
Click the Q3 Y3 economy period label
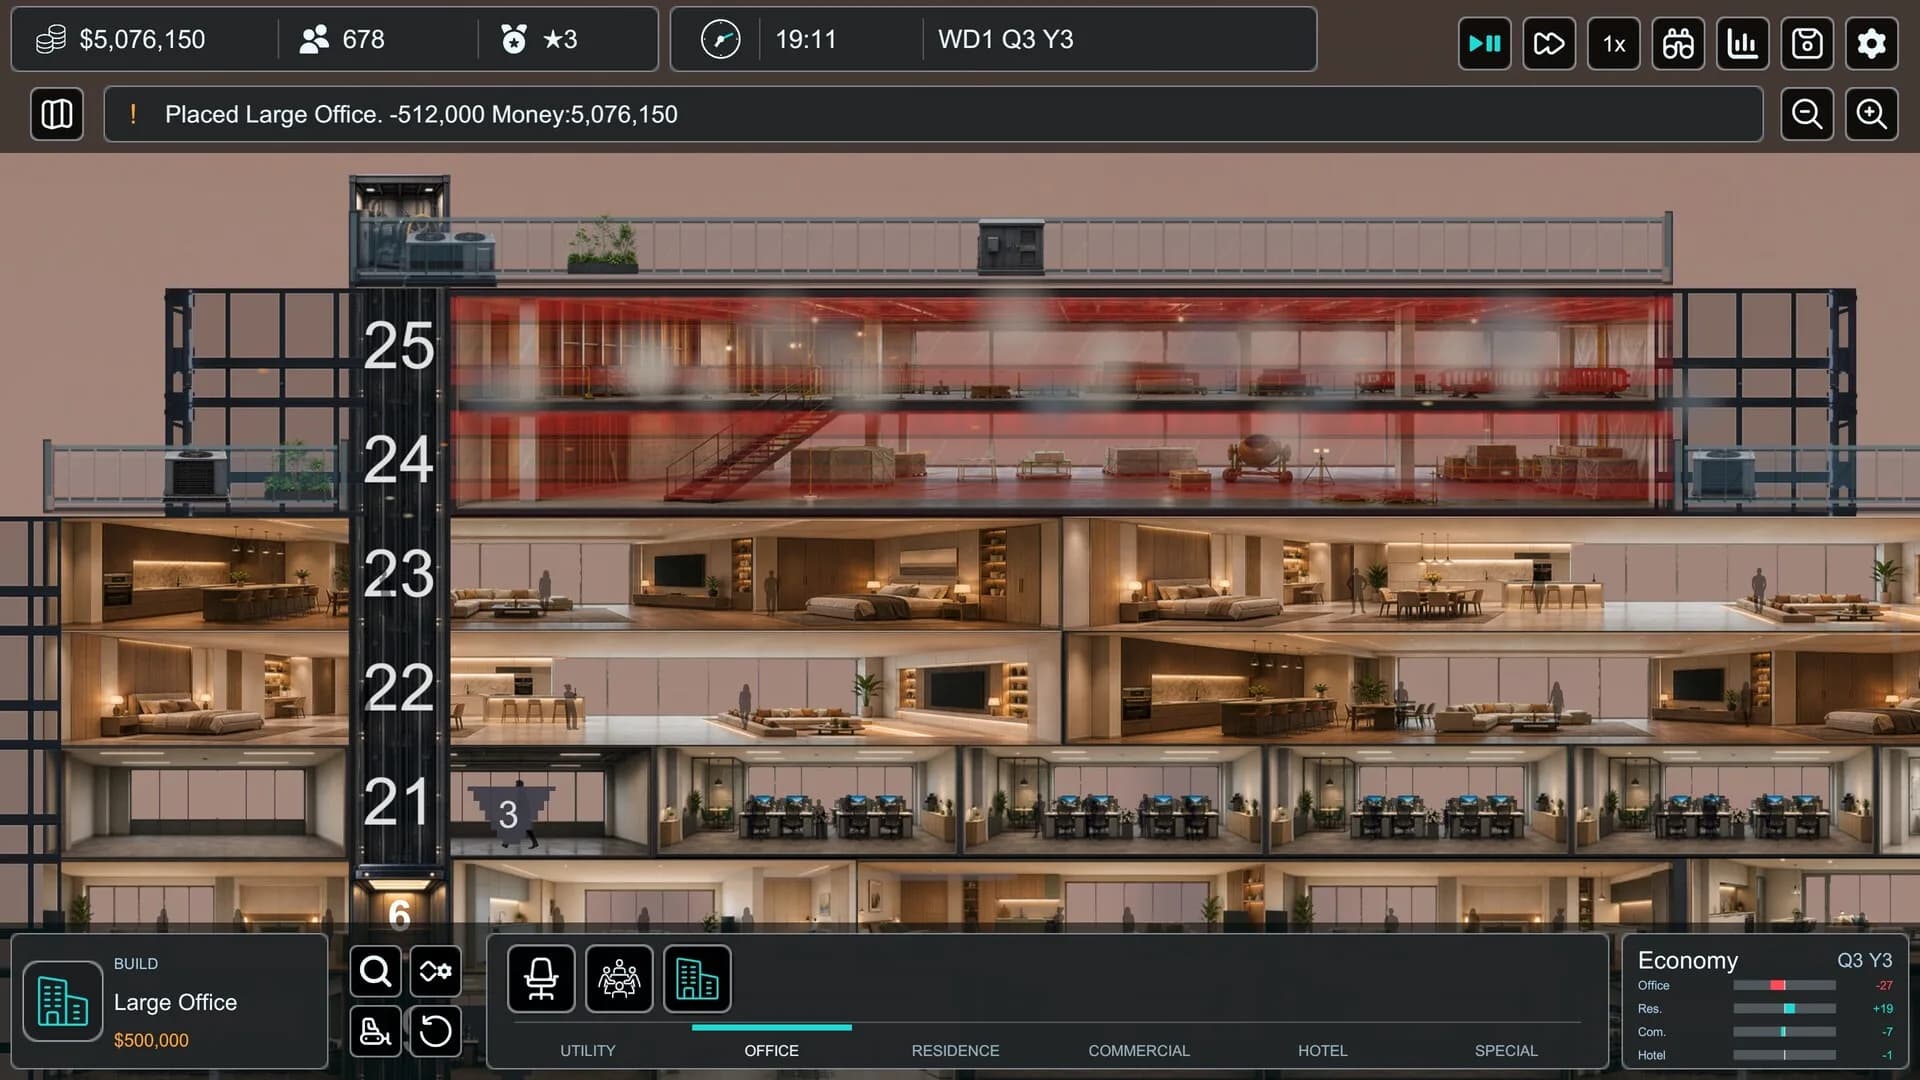pyautogui.click(x=1864, y=960)
